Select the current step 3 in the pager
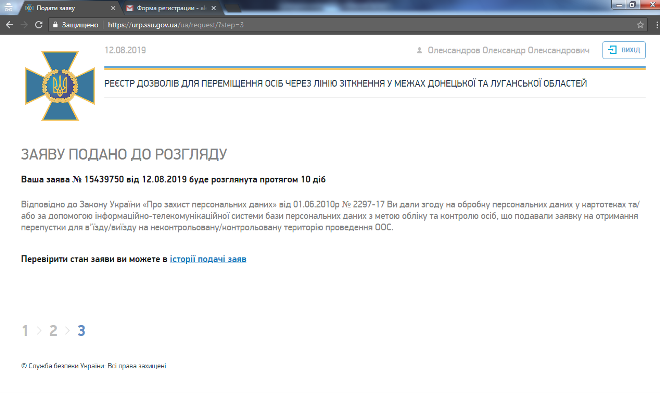 81,331
